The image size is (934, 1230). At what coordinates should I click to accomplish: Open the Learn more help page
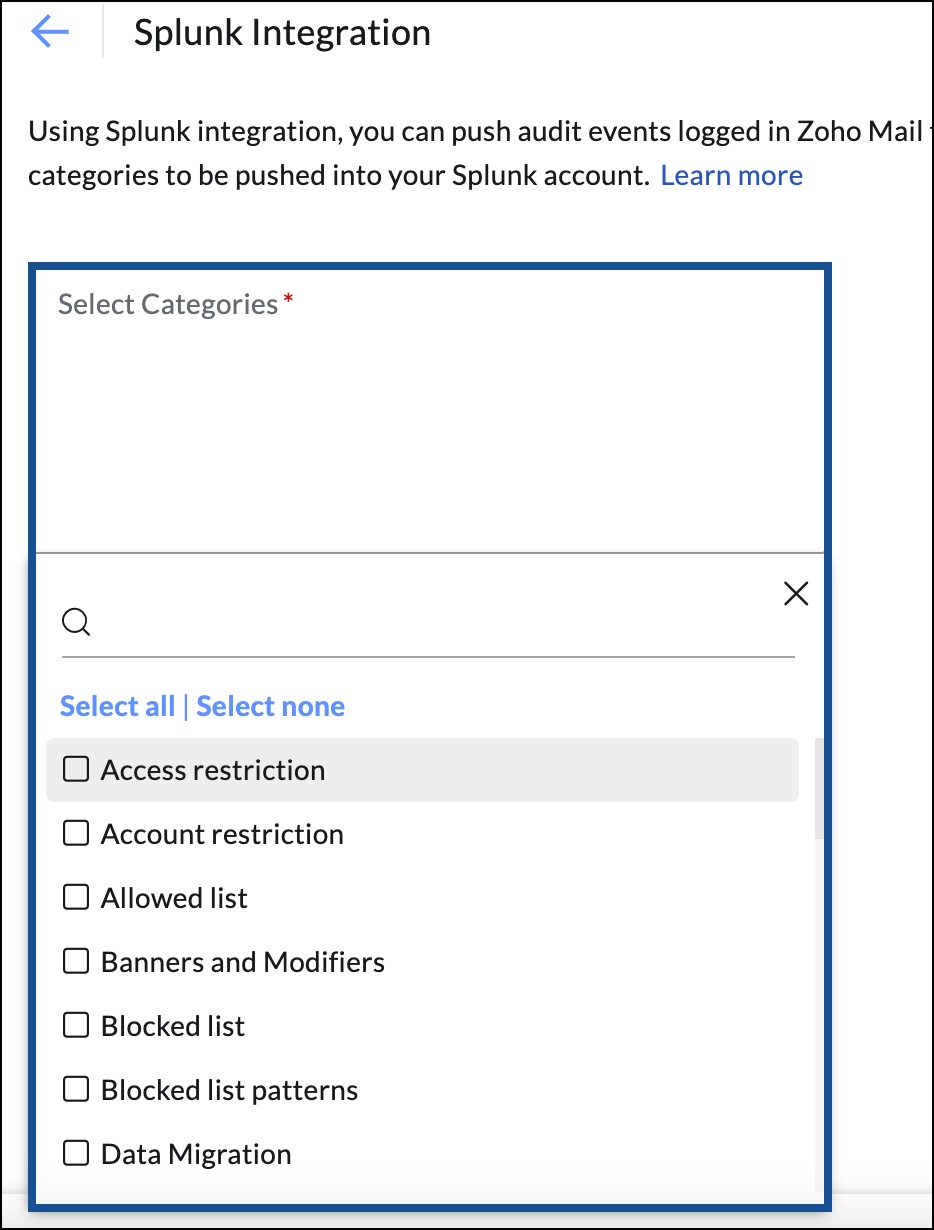[x=731, y=175]
